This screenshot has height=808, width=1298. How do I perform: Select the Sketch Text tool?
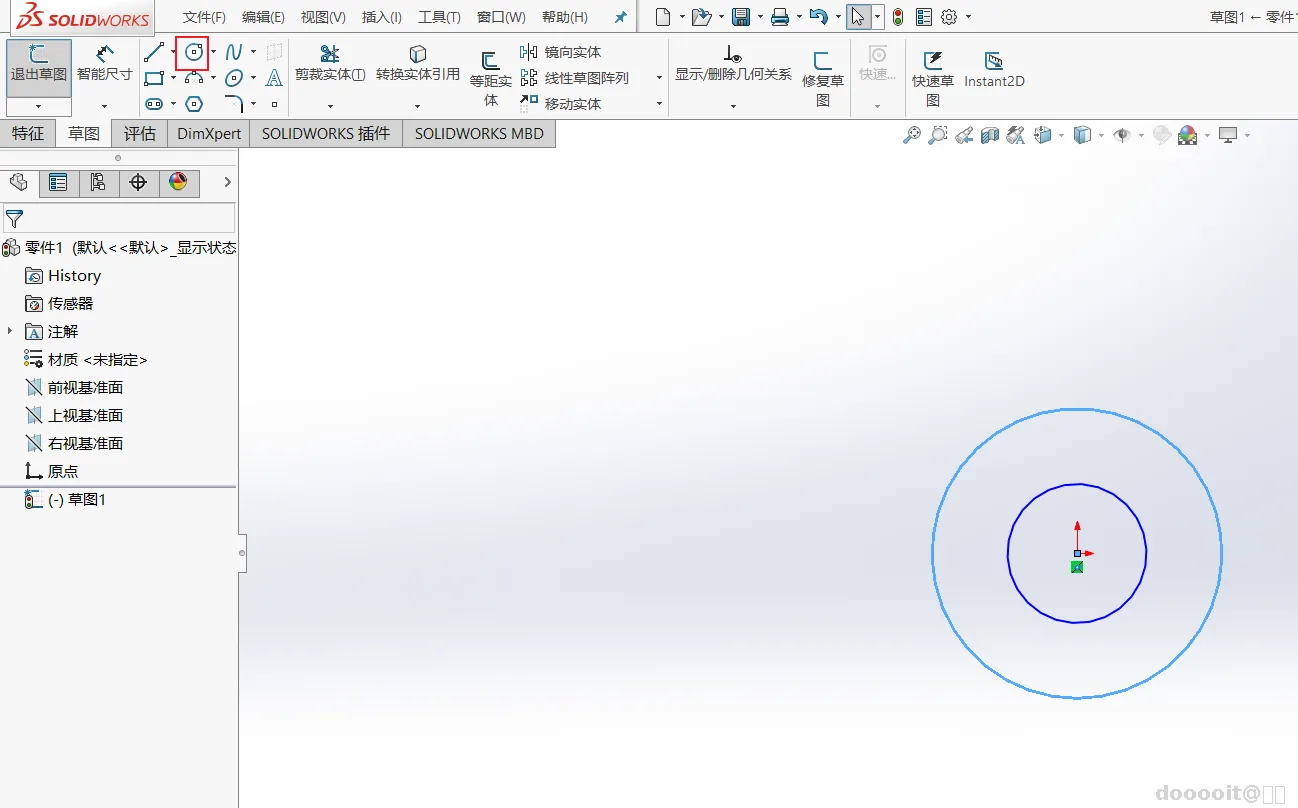point(274,78)
